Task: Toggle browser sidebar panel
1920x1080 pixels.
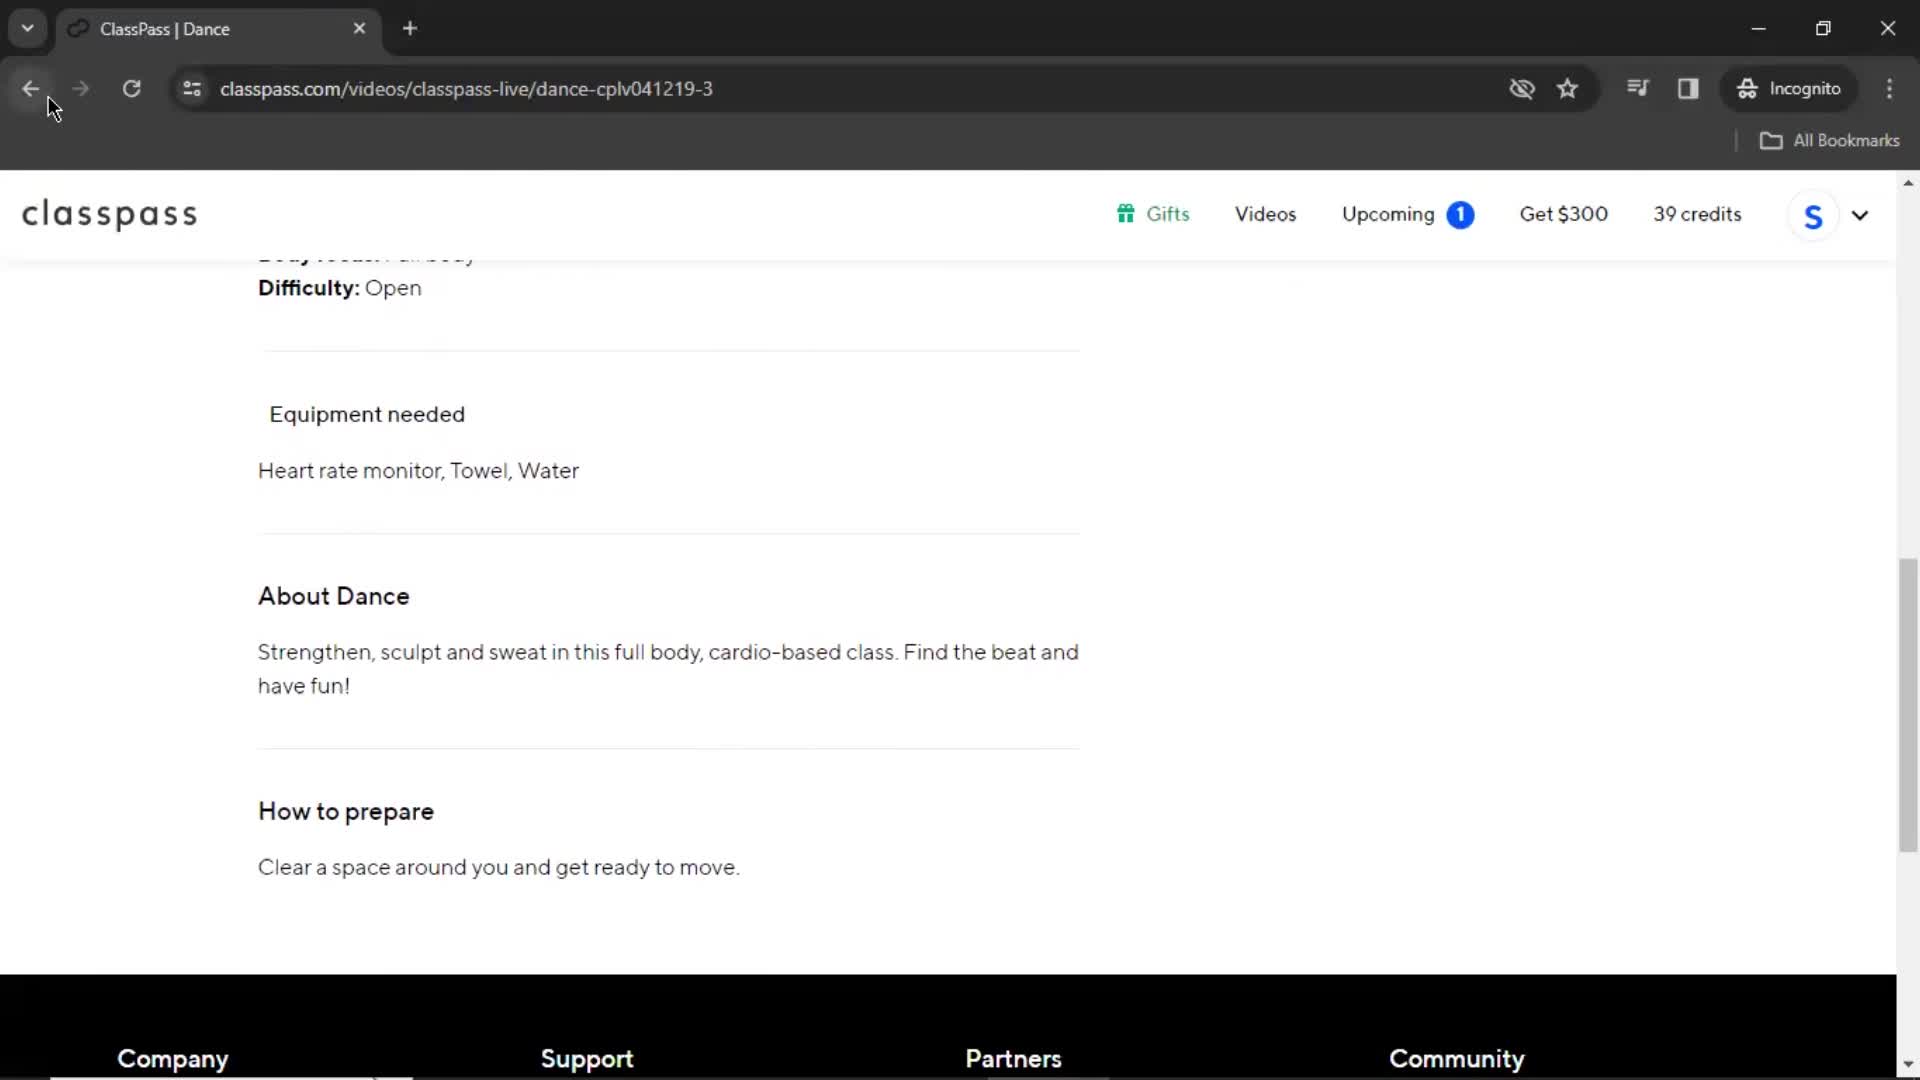Action: click(1688, 88)
